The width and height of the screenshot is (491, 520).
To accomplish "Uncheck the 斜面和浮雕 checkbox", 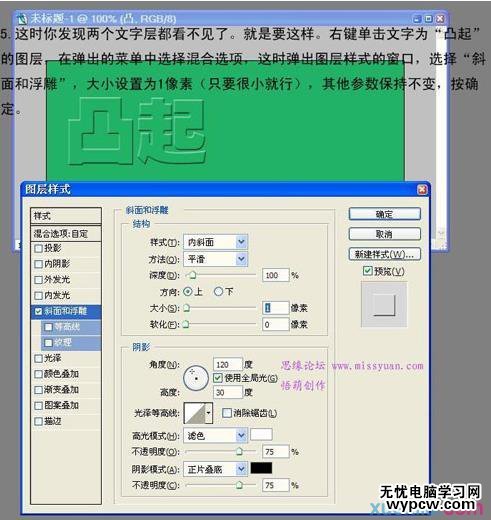I will click(x=39, y=311).
